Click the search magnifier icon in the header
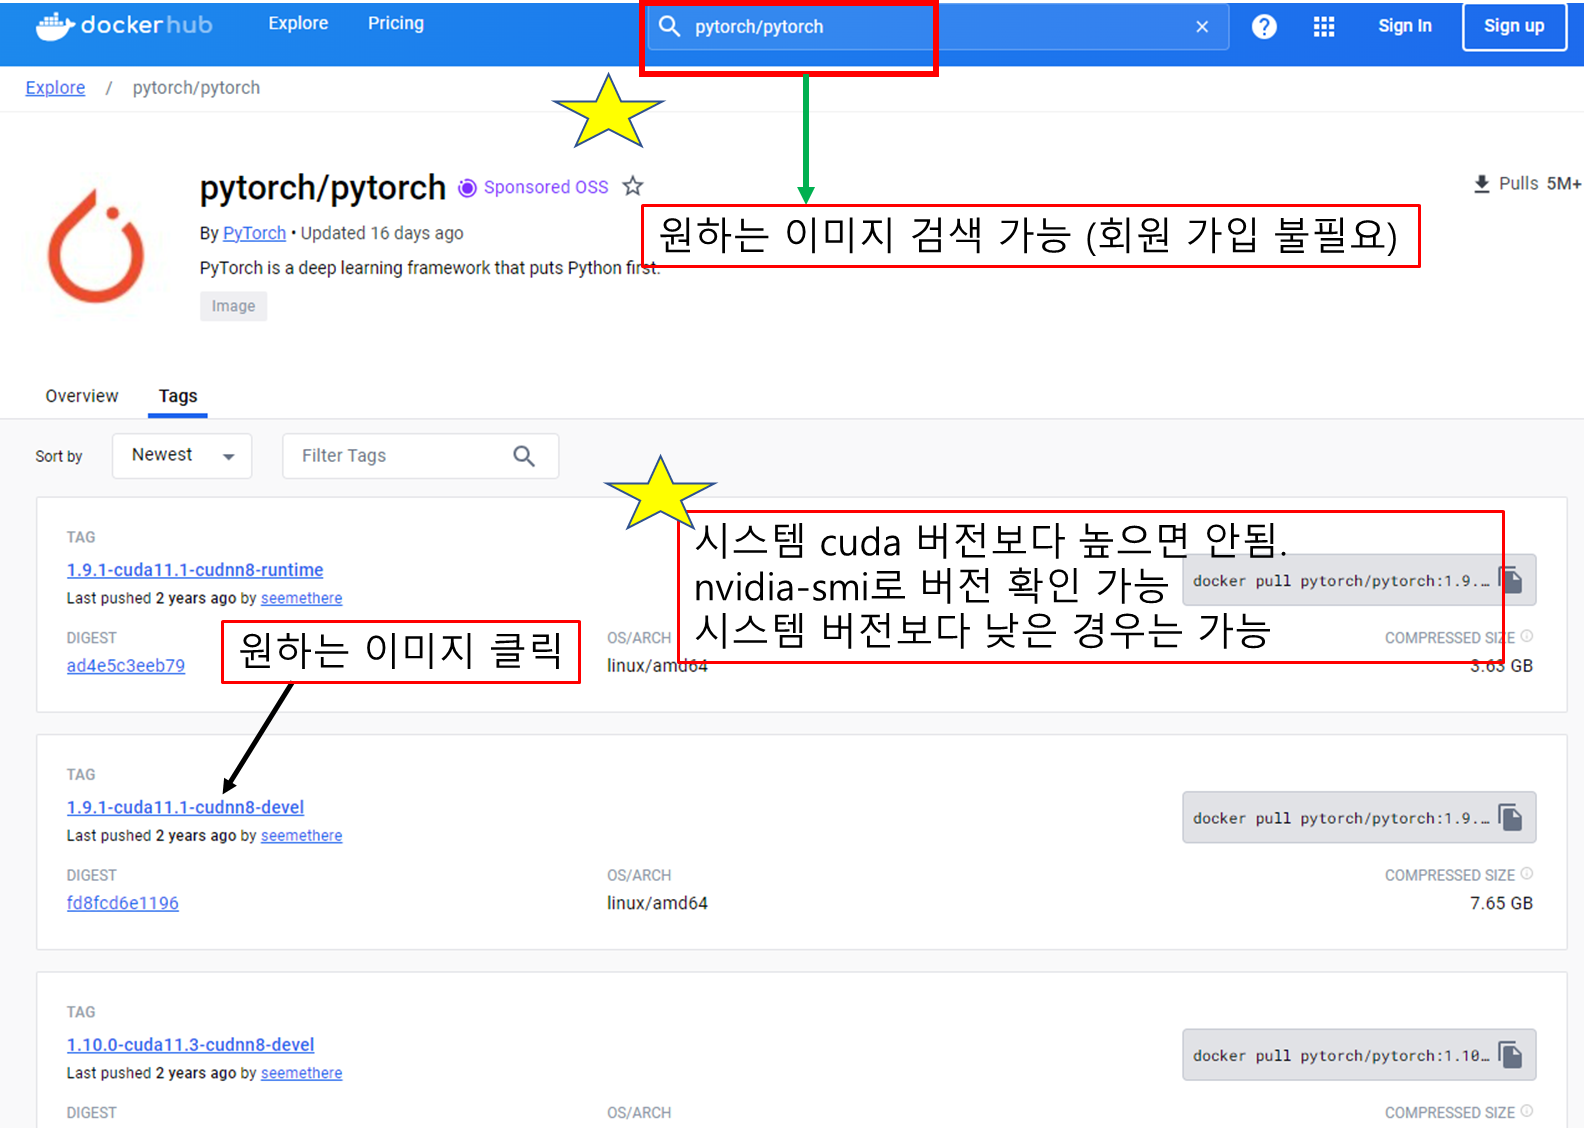The width and height of the screenshot is (1584, 1128). coord(670,26)
